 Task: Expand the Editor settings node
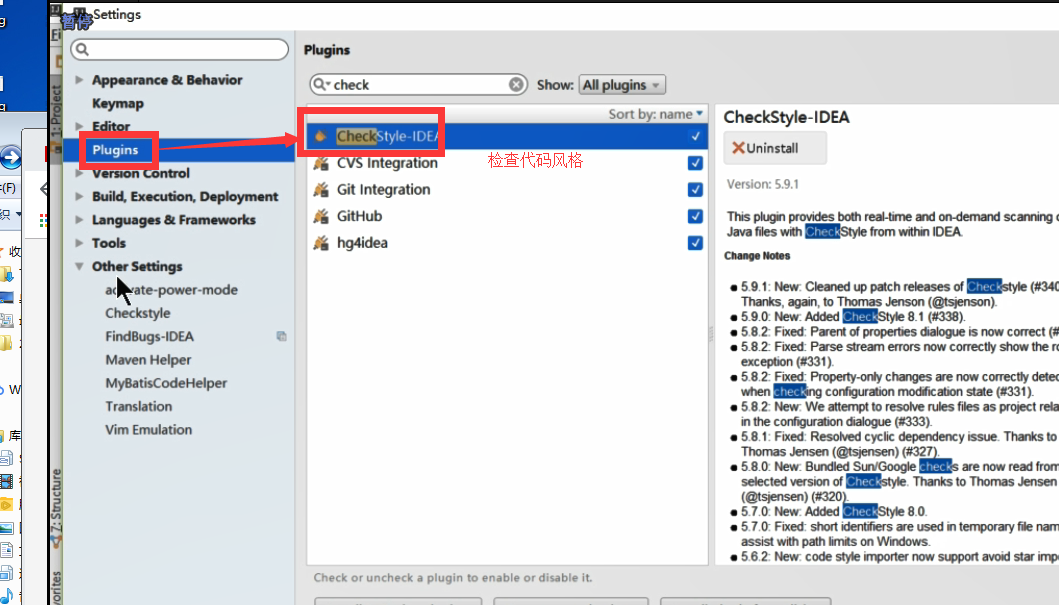79,126
